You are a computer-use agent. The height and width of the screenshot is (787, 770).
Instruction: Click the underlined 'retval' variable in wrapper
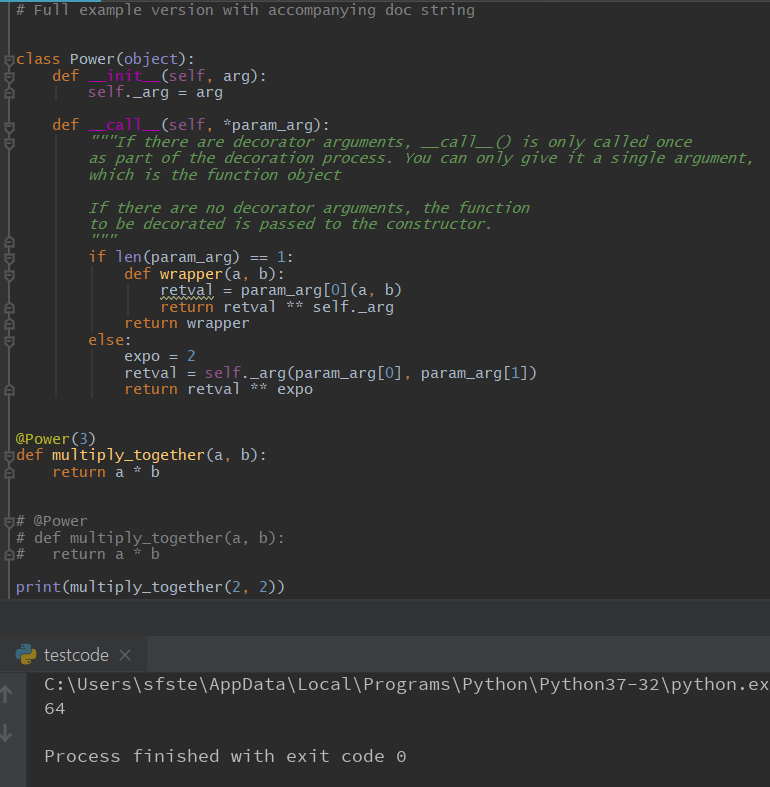187,290
